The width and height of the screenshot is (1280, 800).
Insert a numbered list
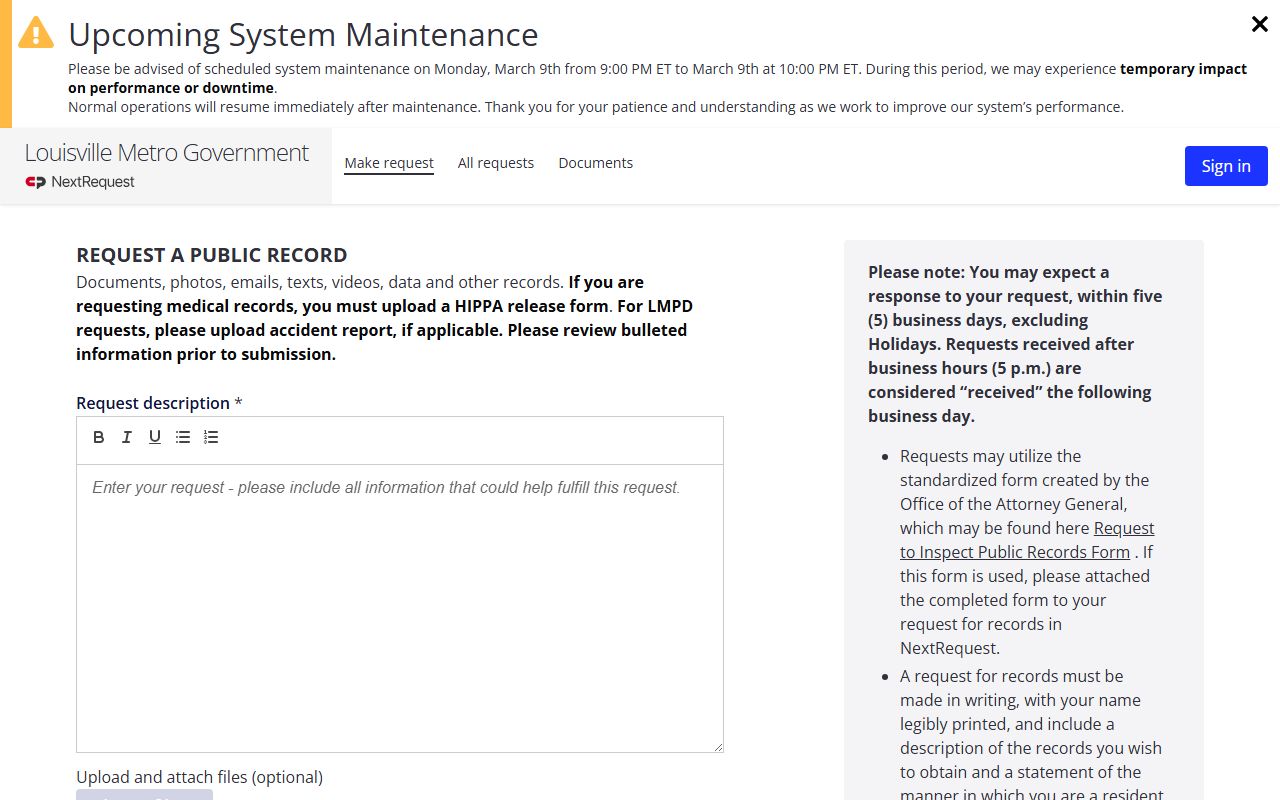pos(211,437)
